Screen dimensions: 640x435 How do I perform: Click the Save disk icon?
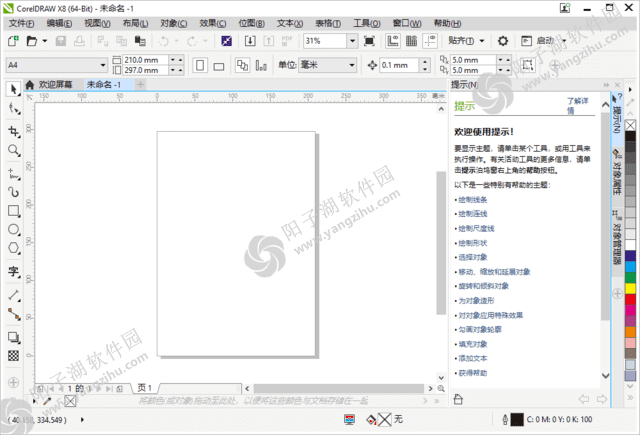(x=61, y=41)
